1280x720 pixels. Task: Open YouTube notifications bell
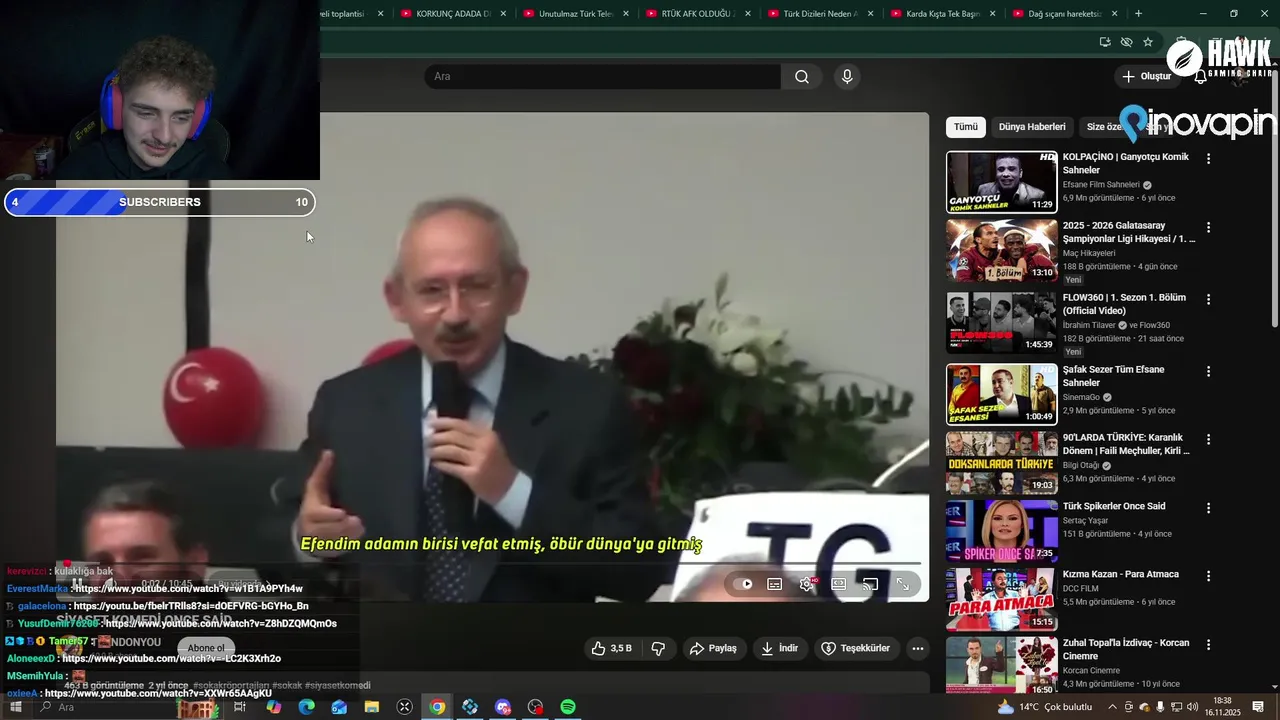point(1200,77)
